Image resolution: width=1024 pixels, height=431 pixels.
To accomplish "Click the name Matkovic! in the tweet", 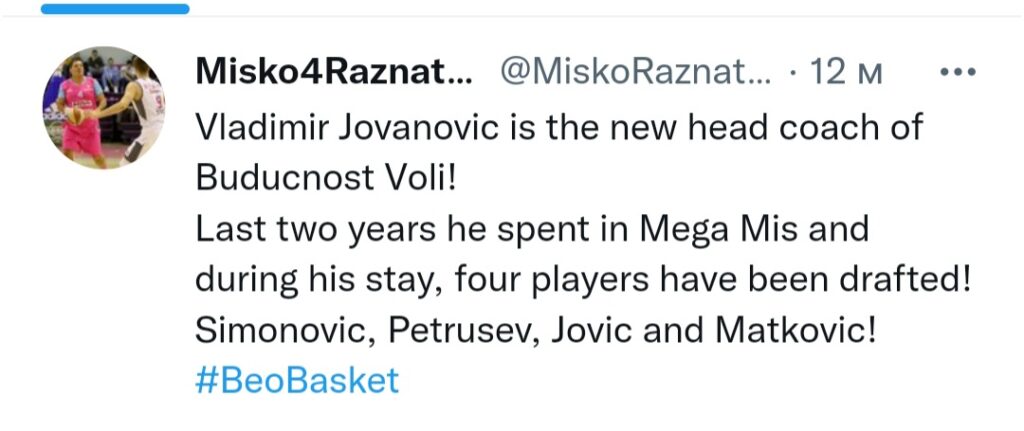I will point(795,330).
